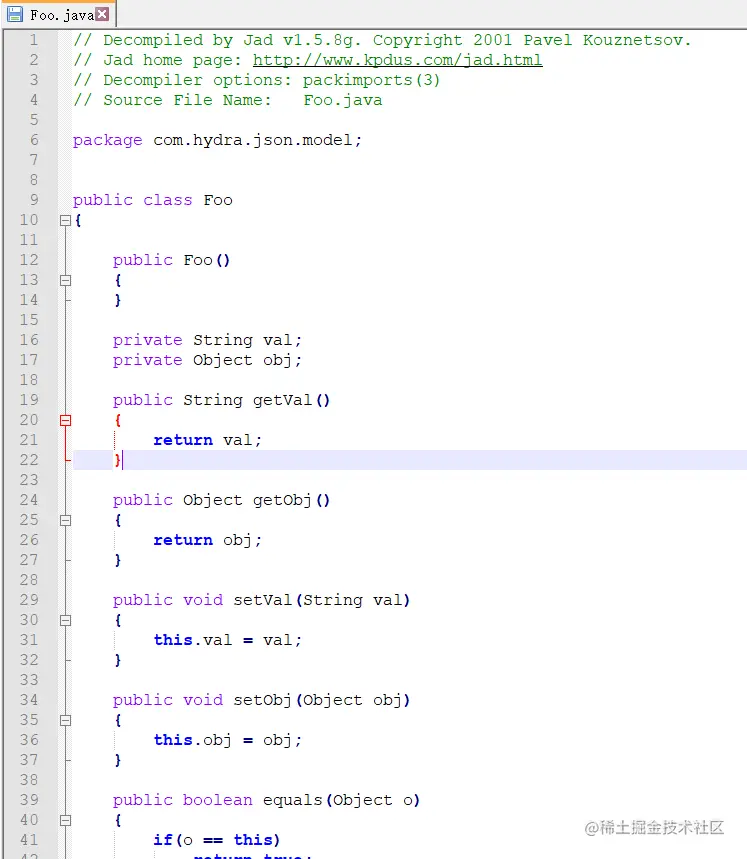Click the 'Decompiler options: packimports(3)' comment

257,80
